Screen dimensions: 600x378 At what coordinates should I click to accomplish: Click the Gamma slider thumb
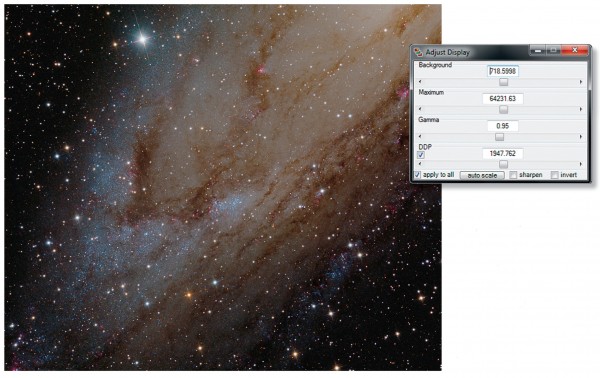[x=499, y=137]
